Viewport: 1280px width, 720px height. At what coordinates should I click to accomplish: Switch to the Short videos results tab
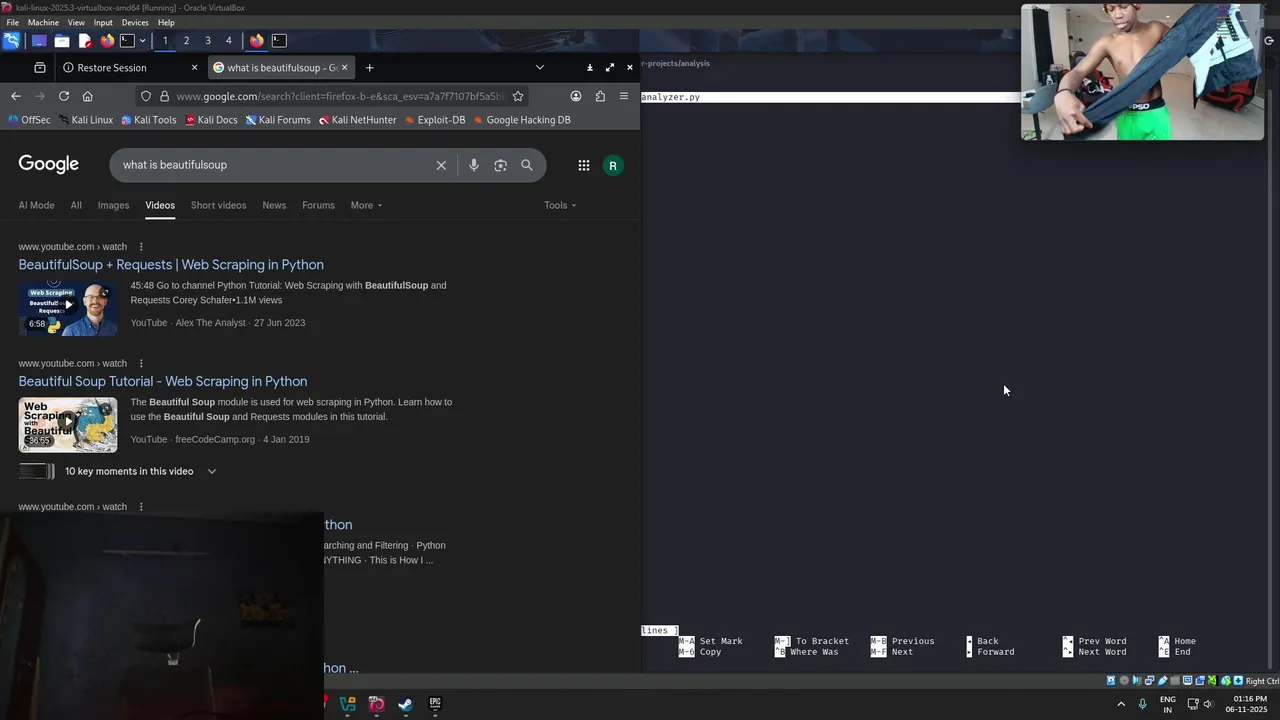tap(218, 205)
